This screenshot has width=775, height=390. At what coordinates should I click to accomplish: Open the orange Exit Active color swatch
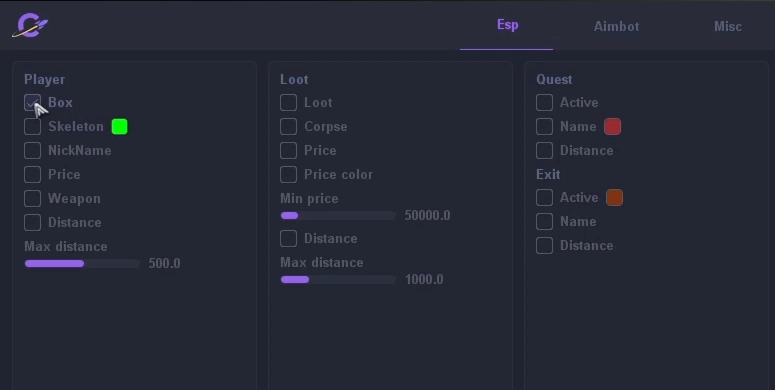(x=614, y=198)
